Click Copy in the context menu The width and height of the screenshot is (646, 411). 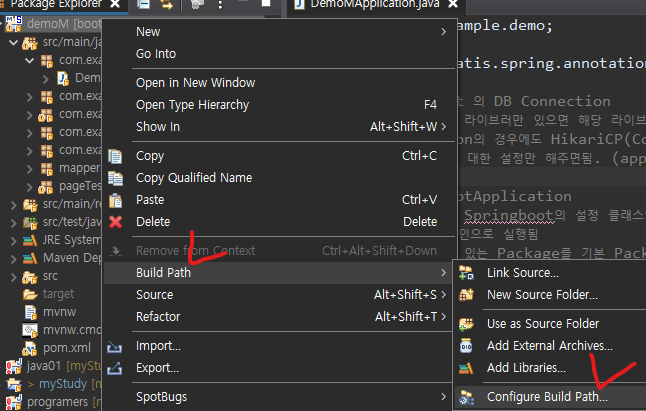click(279, 156)
